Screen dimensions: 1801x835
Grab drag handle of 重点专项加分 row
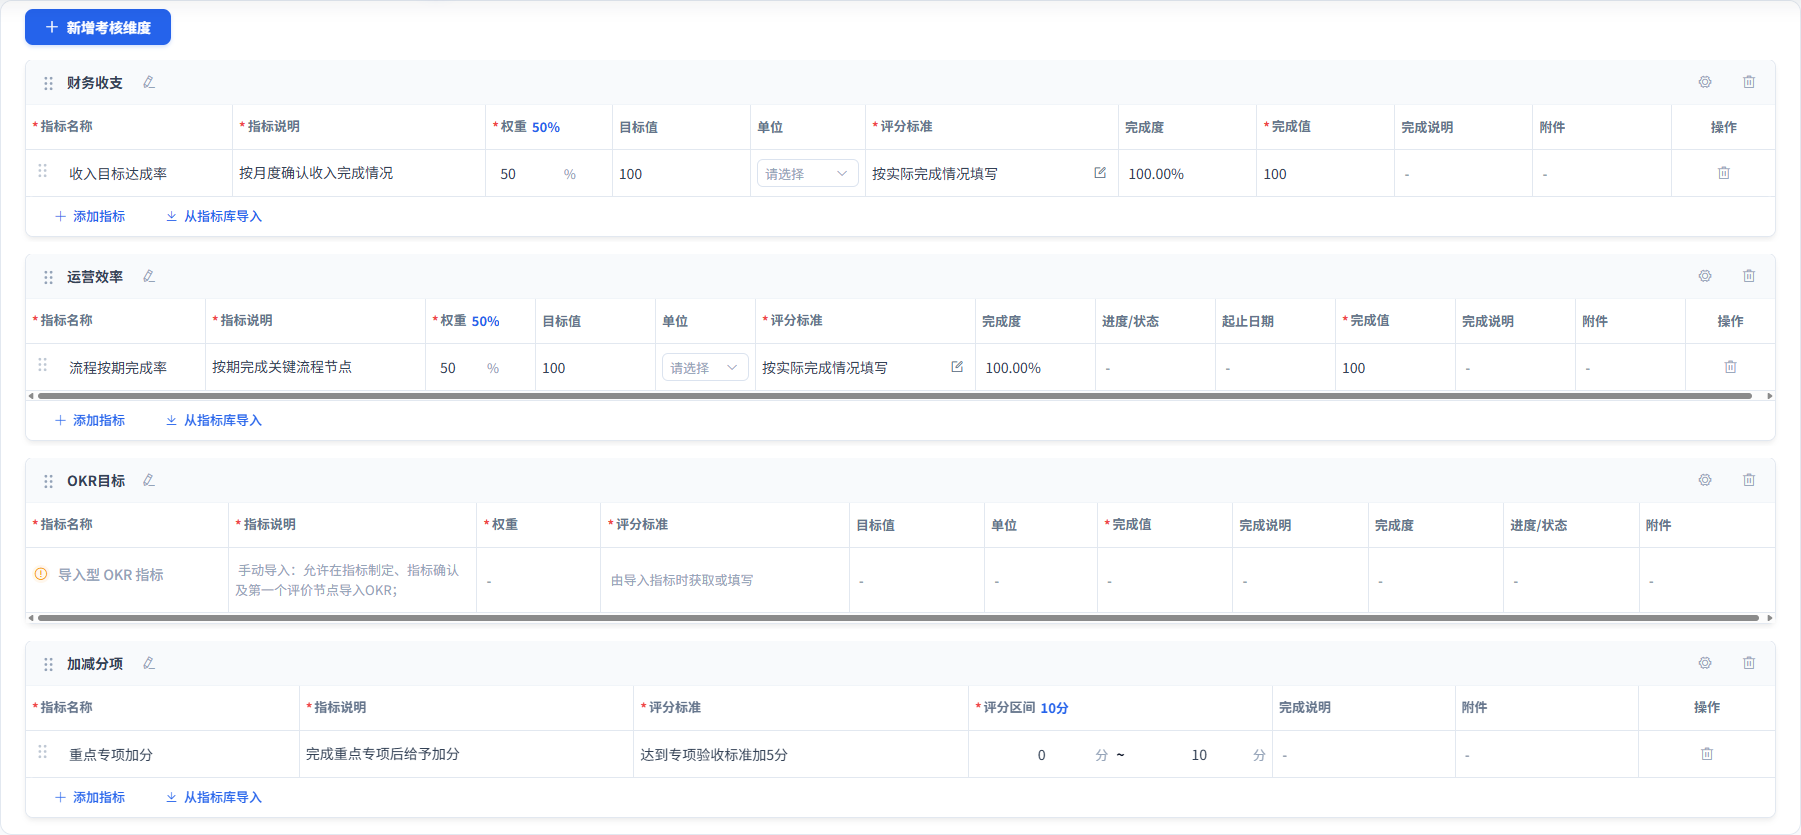(42, 752)
